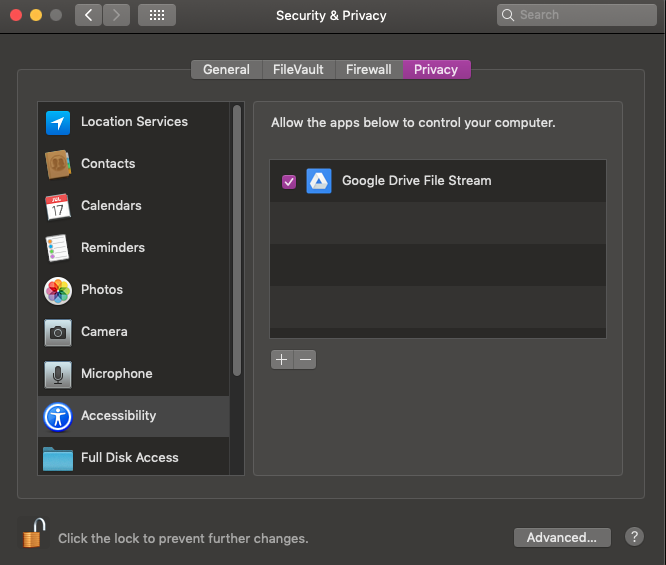Viewport: 666px width, 565px height.
Task: Choose Calendars privacy category
Action: (x=111, y=206)
